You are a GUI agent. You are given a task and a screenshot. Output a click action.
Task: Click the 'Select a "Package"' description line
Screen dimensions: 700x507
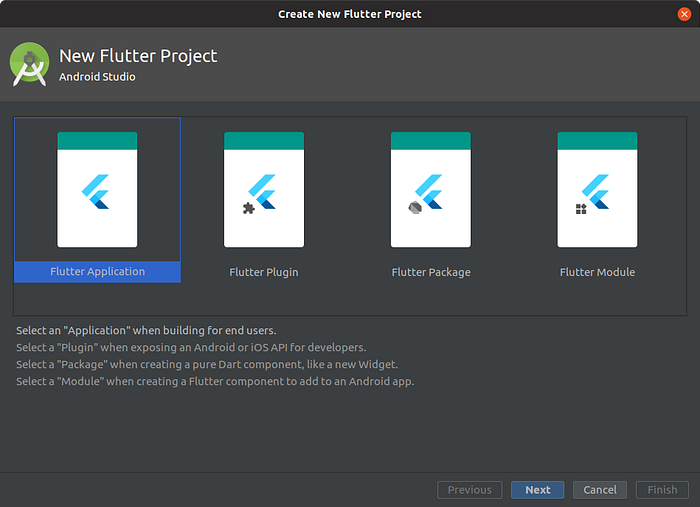pos(207,365)
